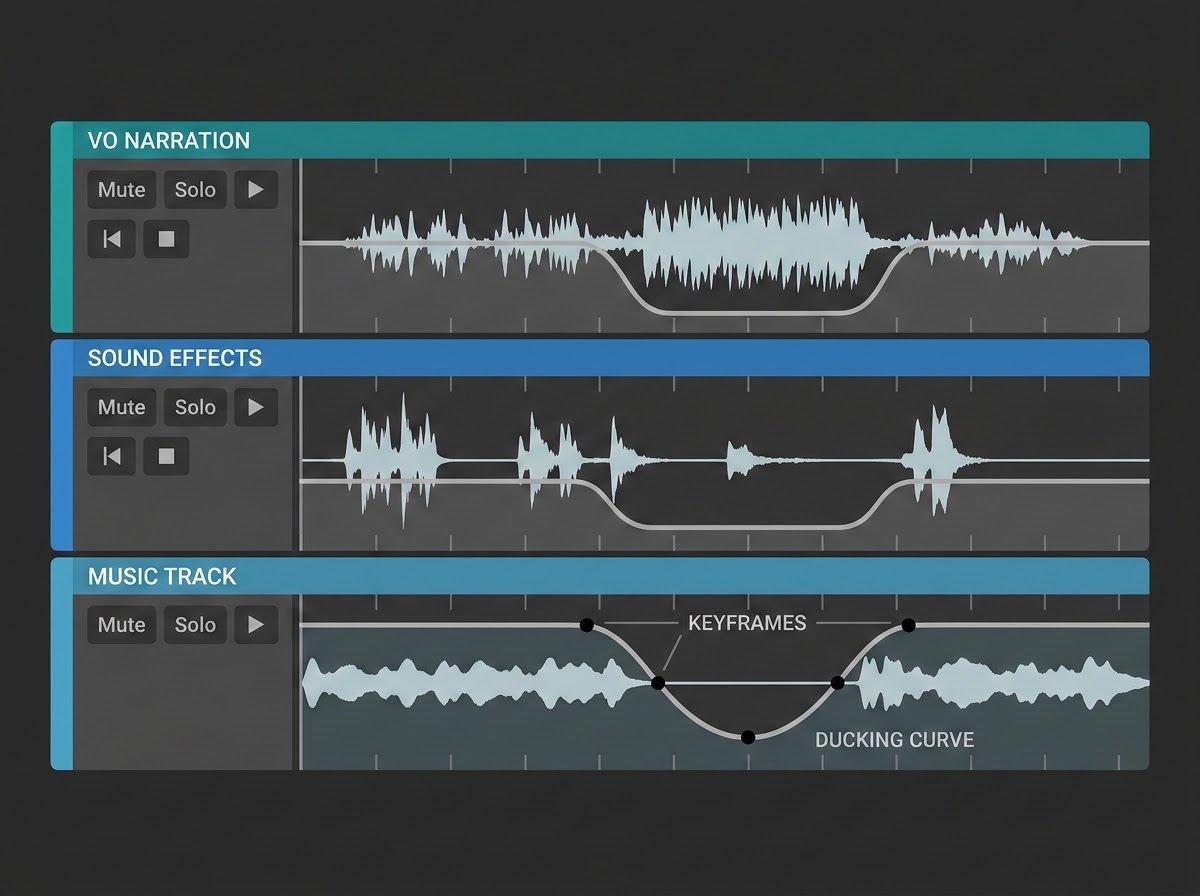Solo the VO Narration track
Screen dimensions: 1200x896
[x=195, y=189]
